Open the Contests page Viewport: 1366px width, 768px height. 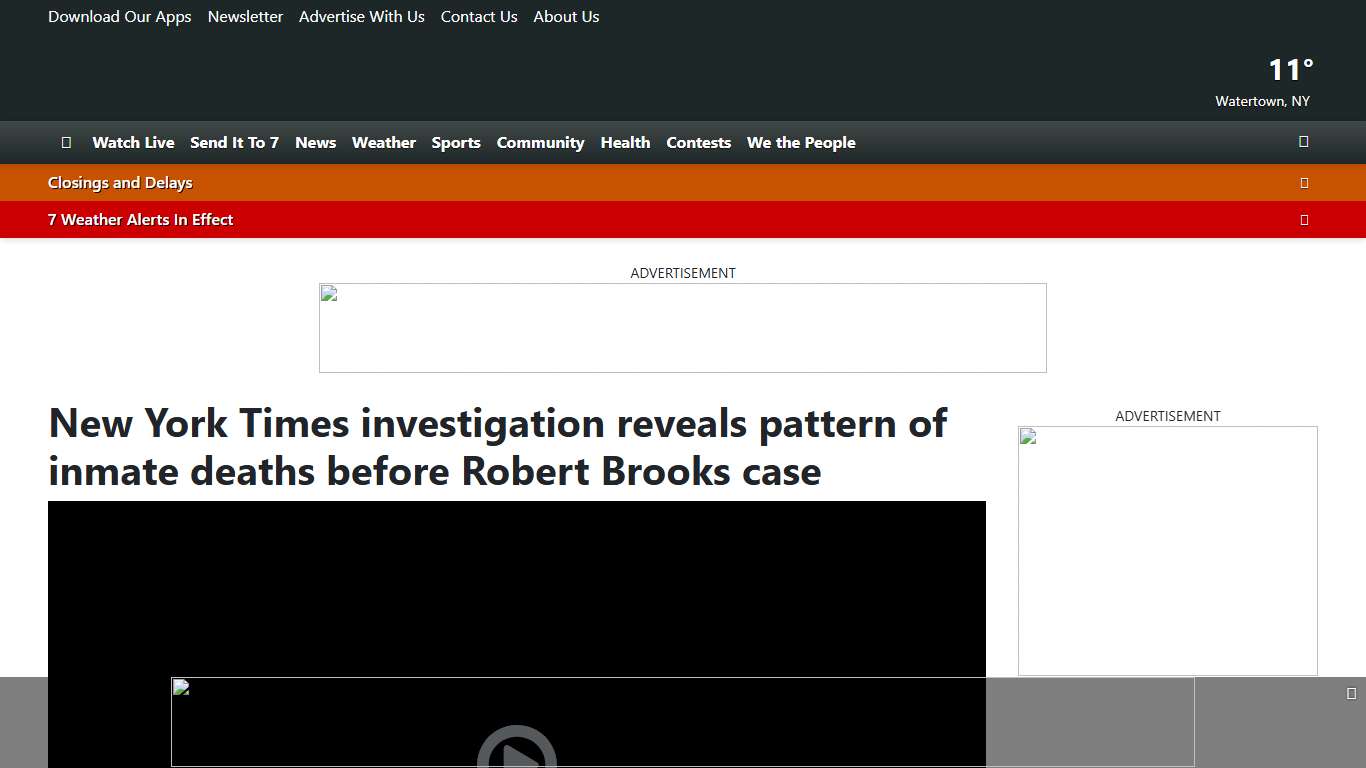(x=698, y=142)
